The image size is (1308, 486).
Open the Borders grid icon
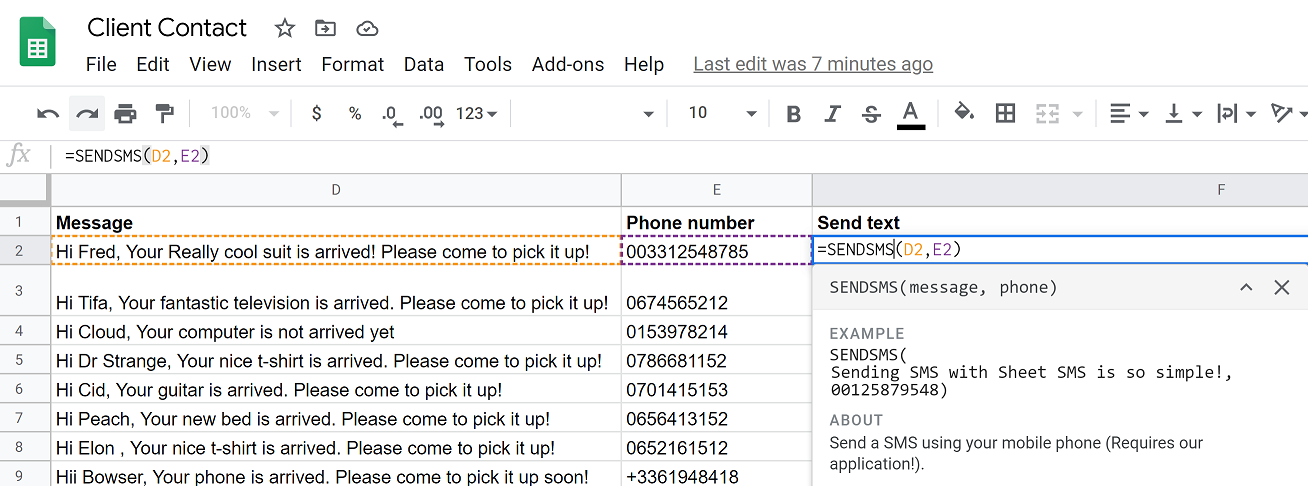click(x=1006, y=113)
